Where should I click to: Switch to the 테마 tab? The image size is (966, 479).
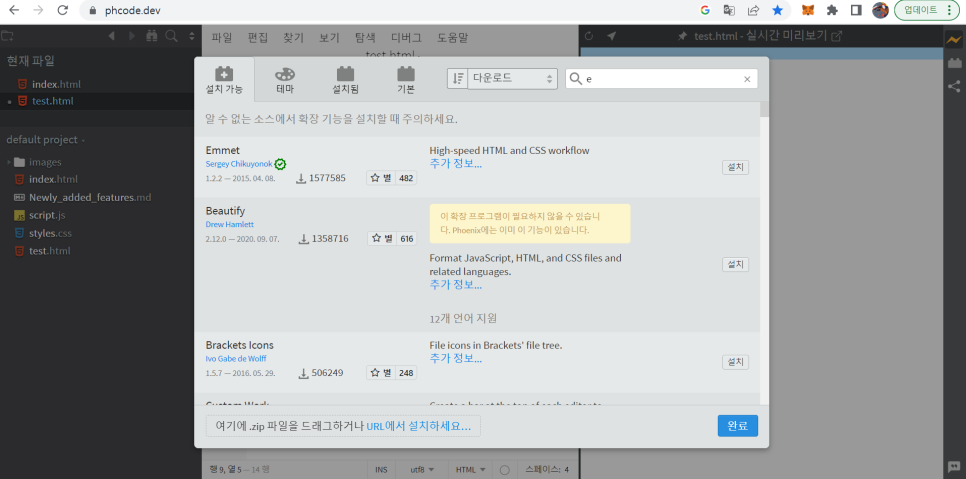click(x=285, y=79)
